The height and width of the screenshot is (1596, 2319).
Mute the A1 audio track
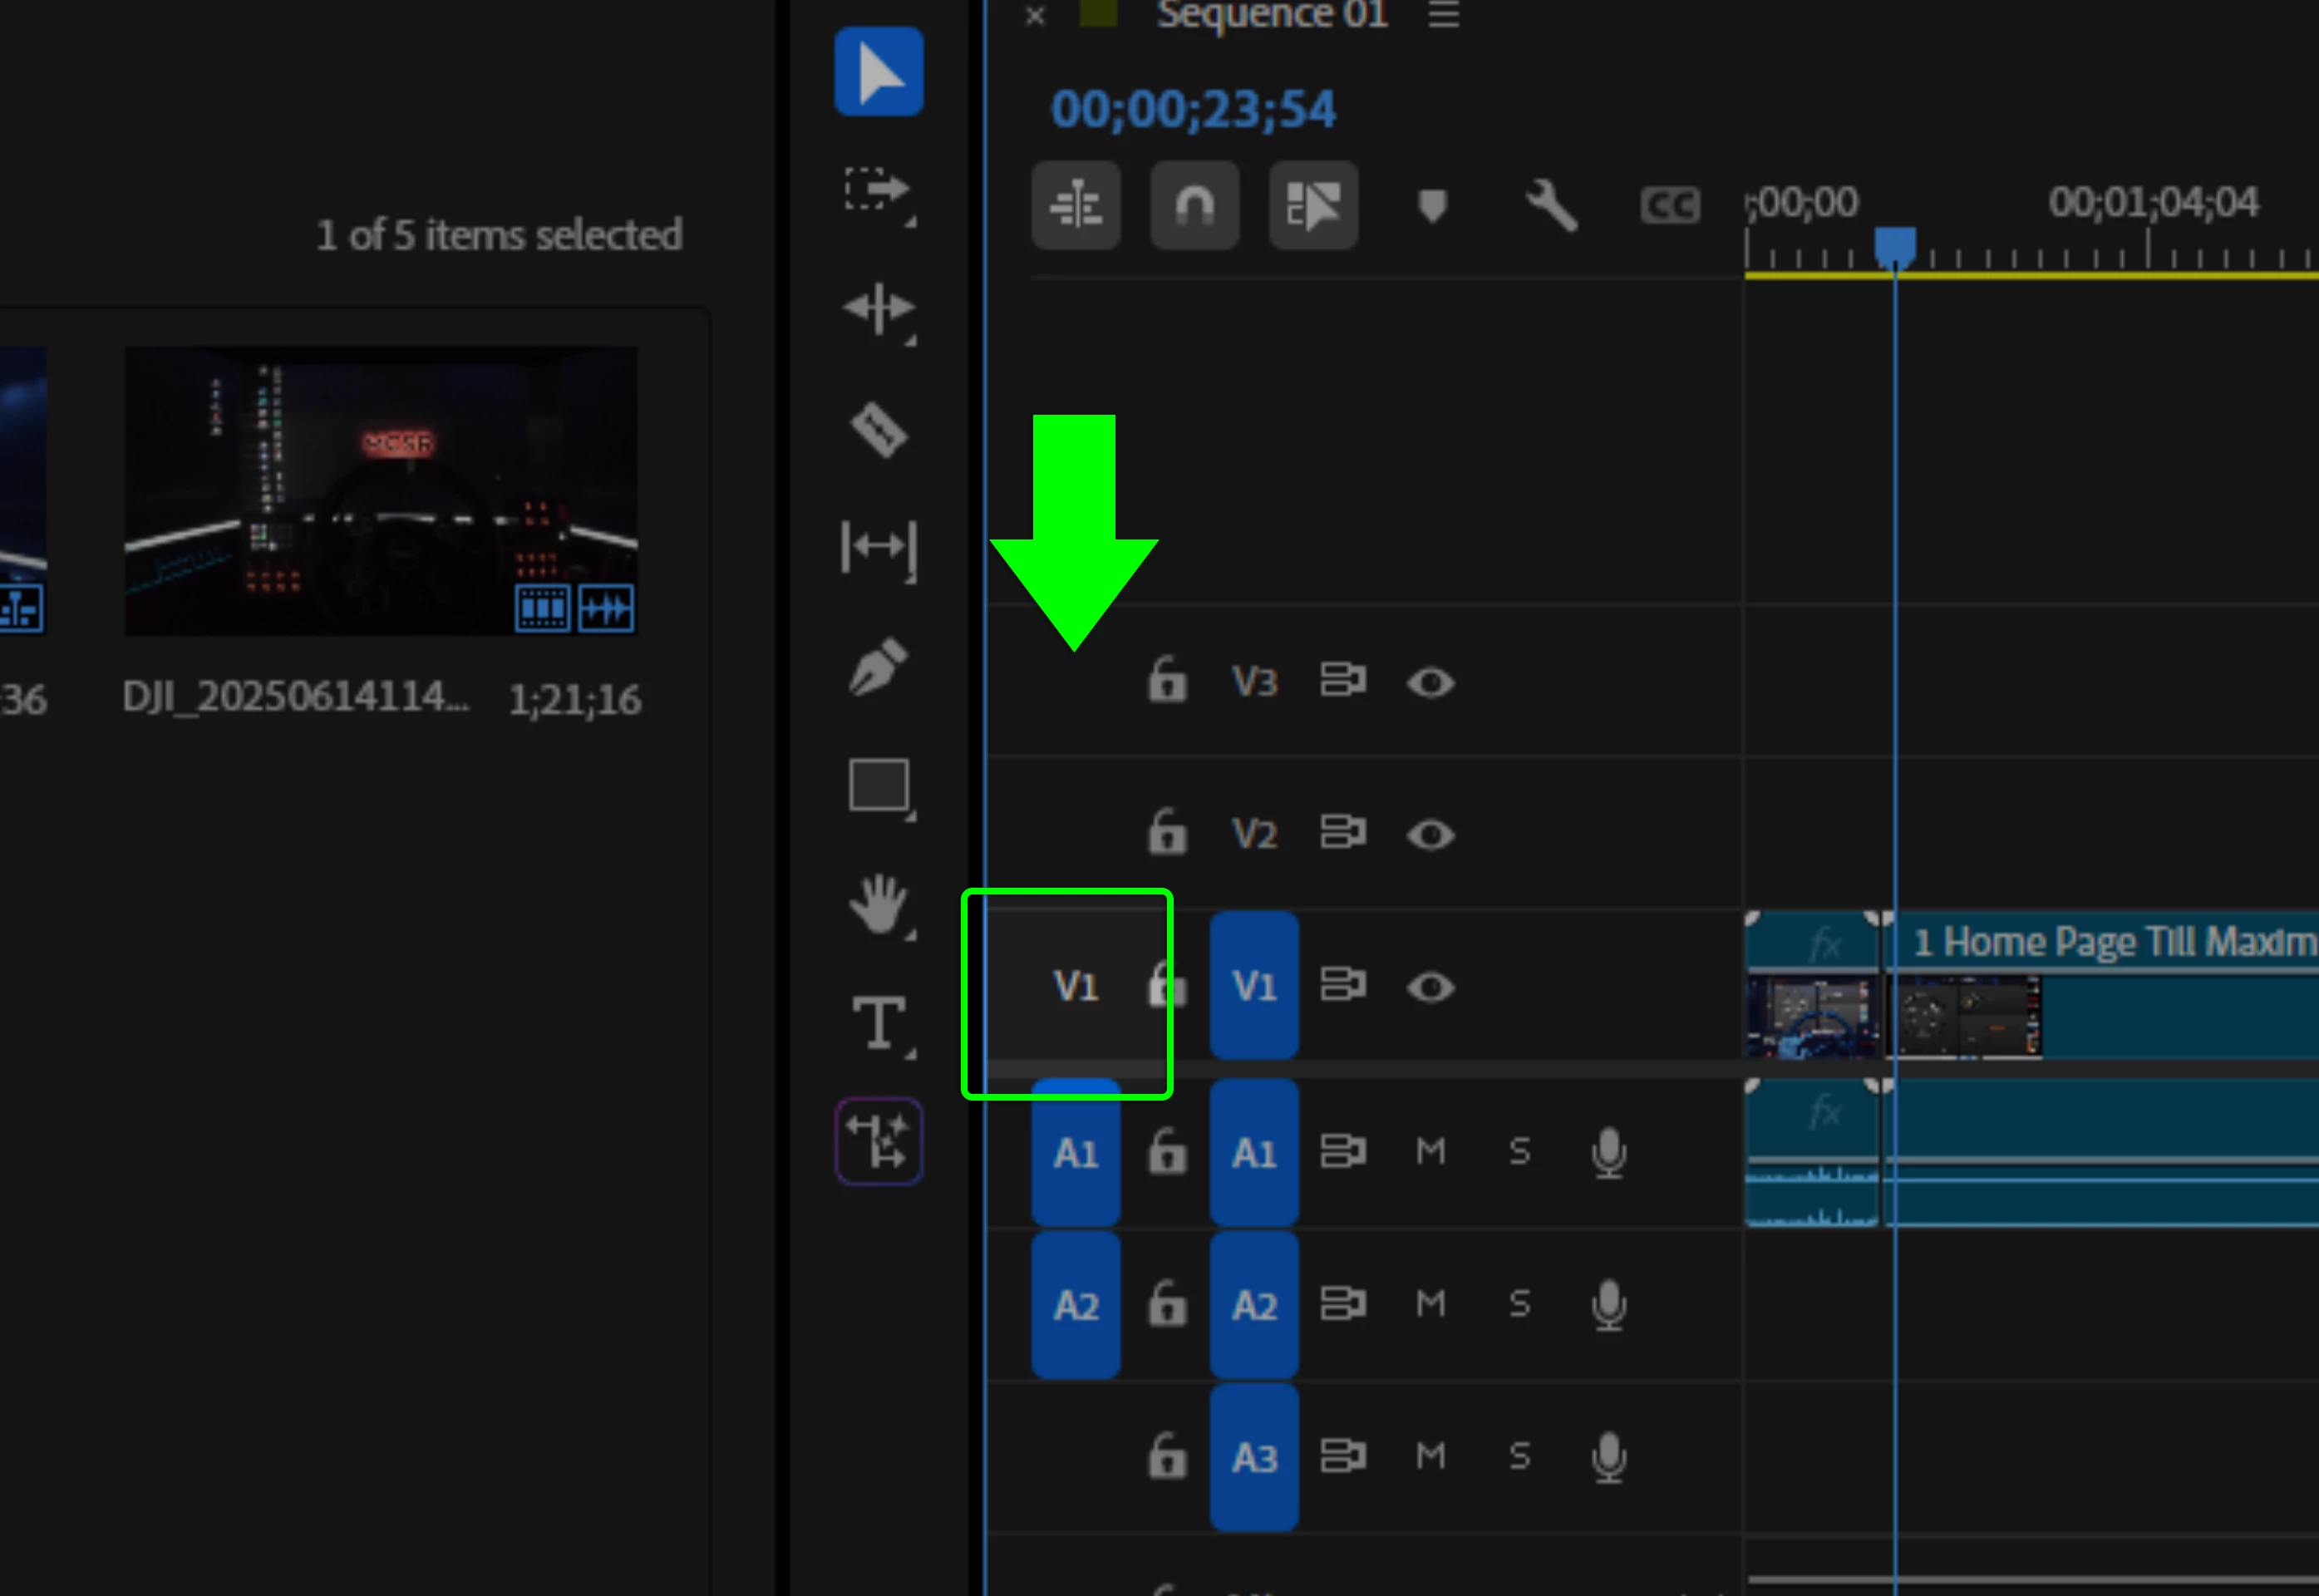pos(1430,1152)
